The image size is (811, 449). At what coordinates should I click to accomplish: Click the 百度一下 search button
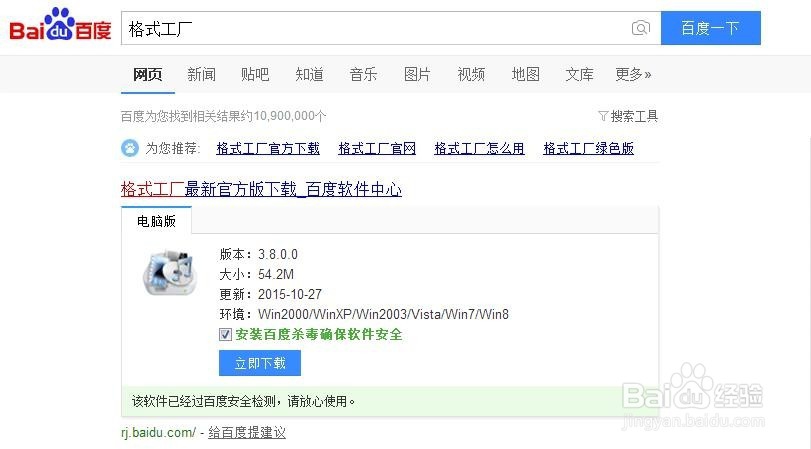click(x=711, y=28)
